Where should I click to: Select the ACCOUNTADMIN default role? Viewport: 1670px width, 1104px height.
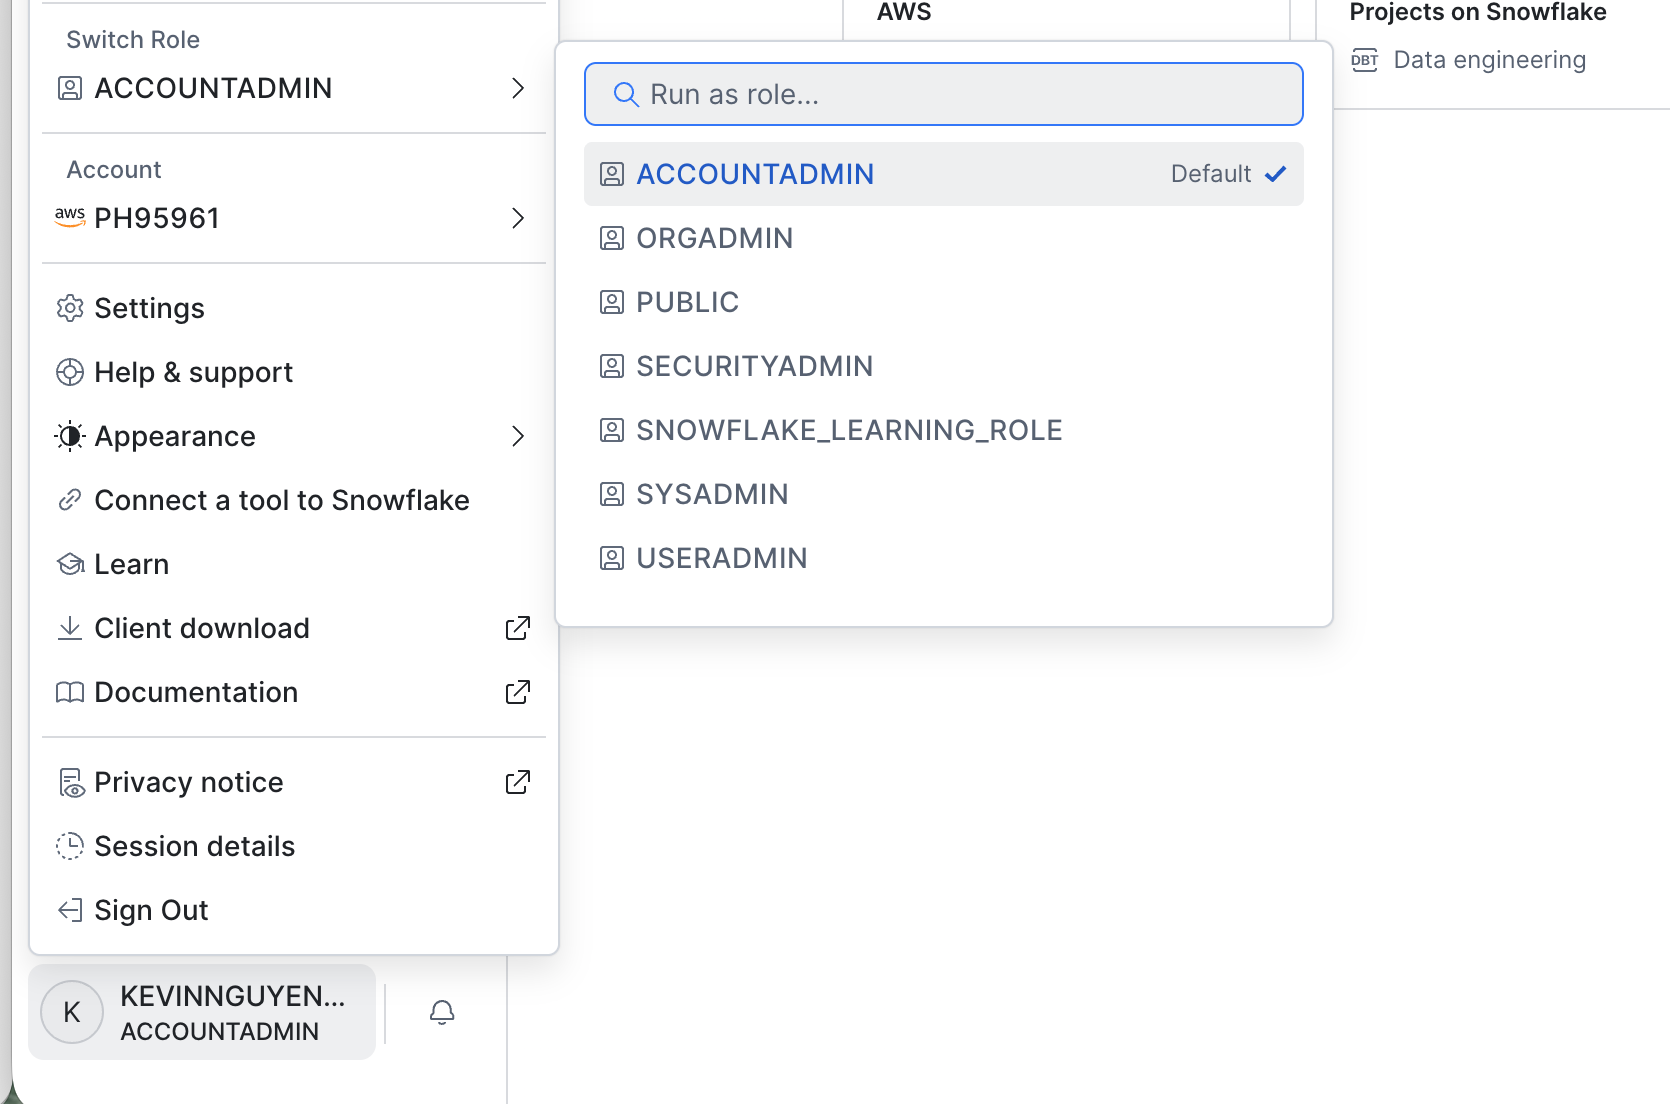[x=944, y=174]
